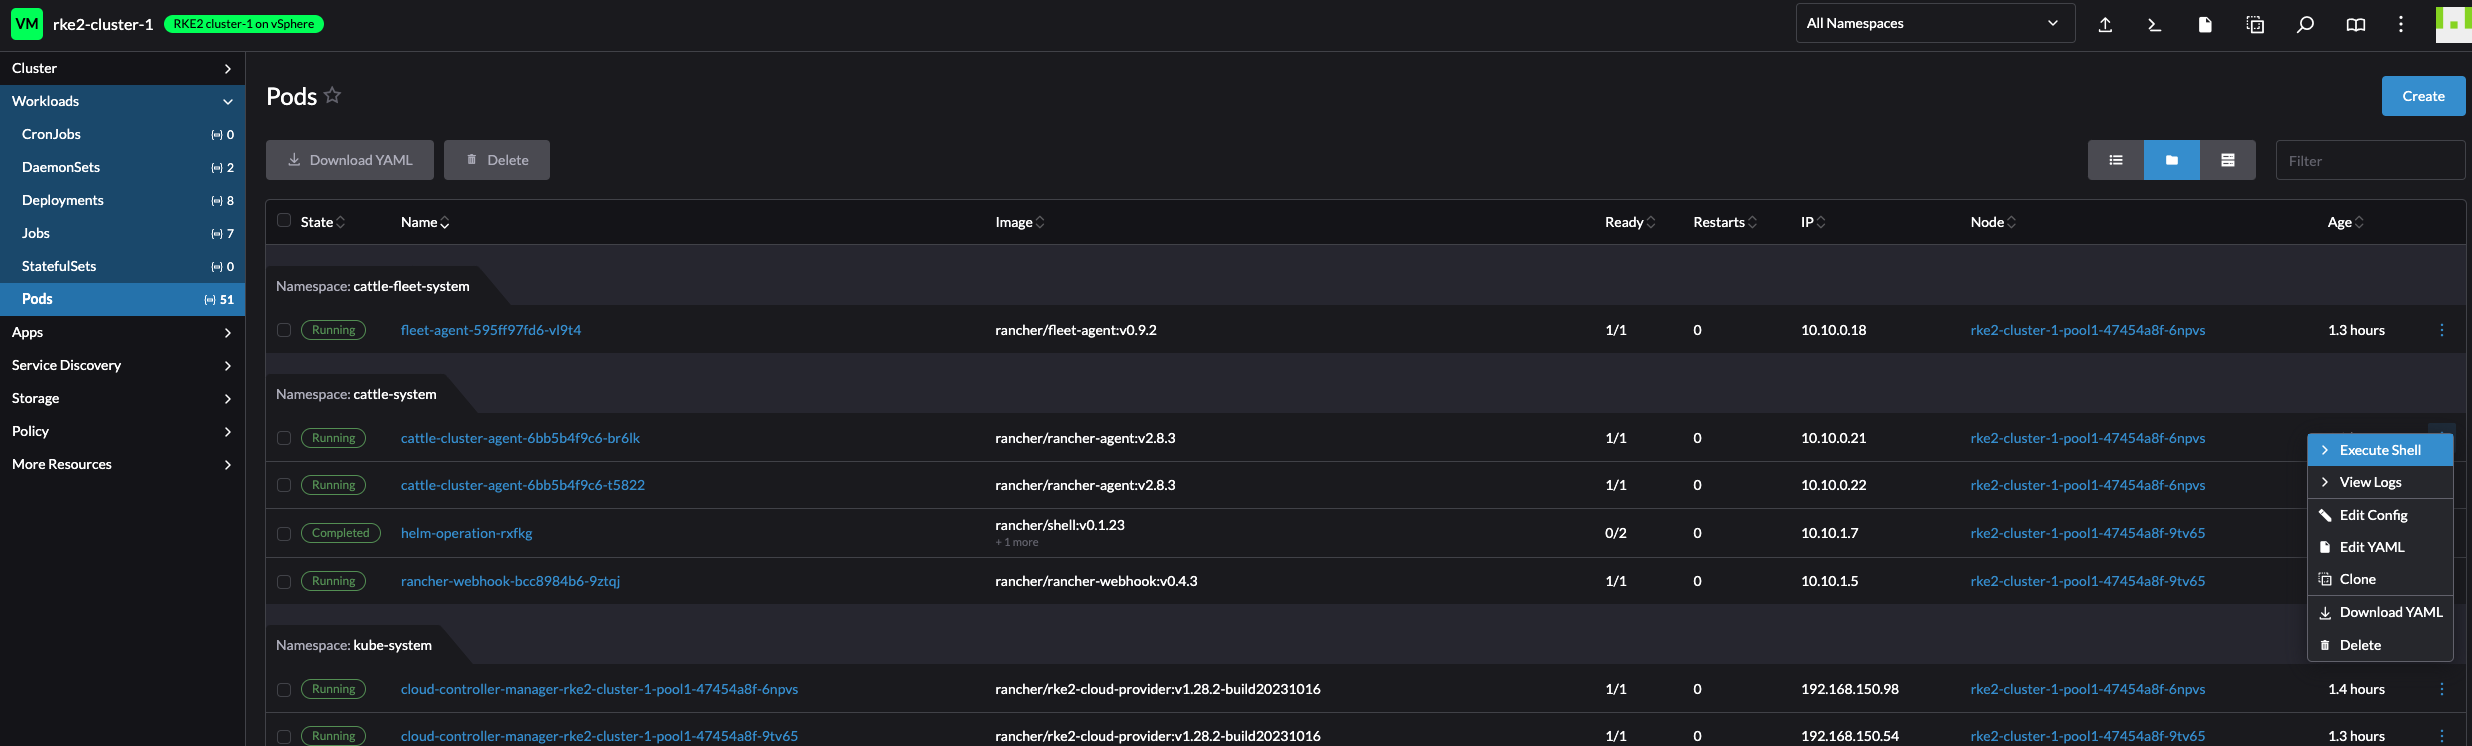Open the Kubectl Shell icon

click(2155, 24)
